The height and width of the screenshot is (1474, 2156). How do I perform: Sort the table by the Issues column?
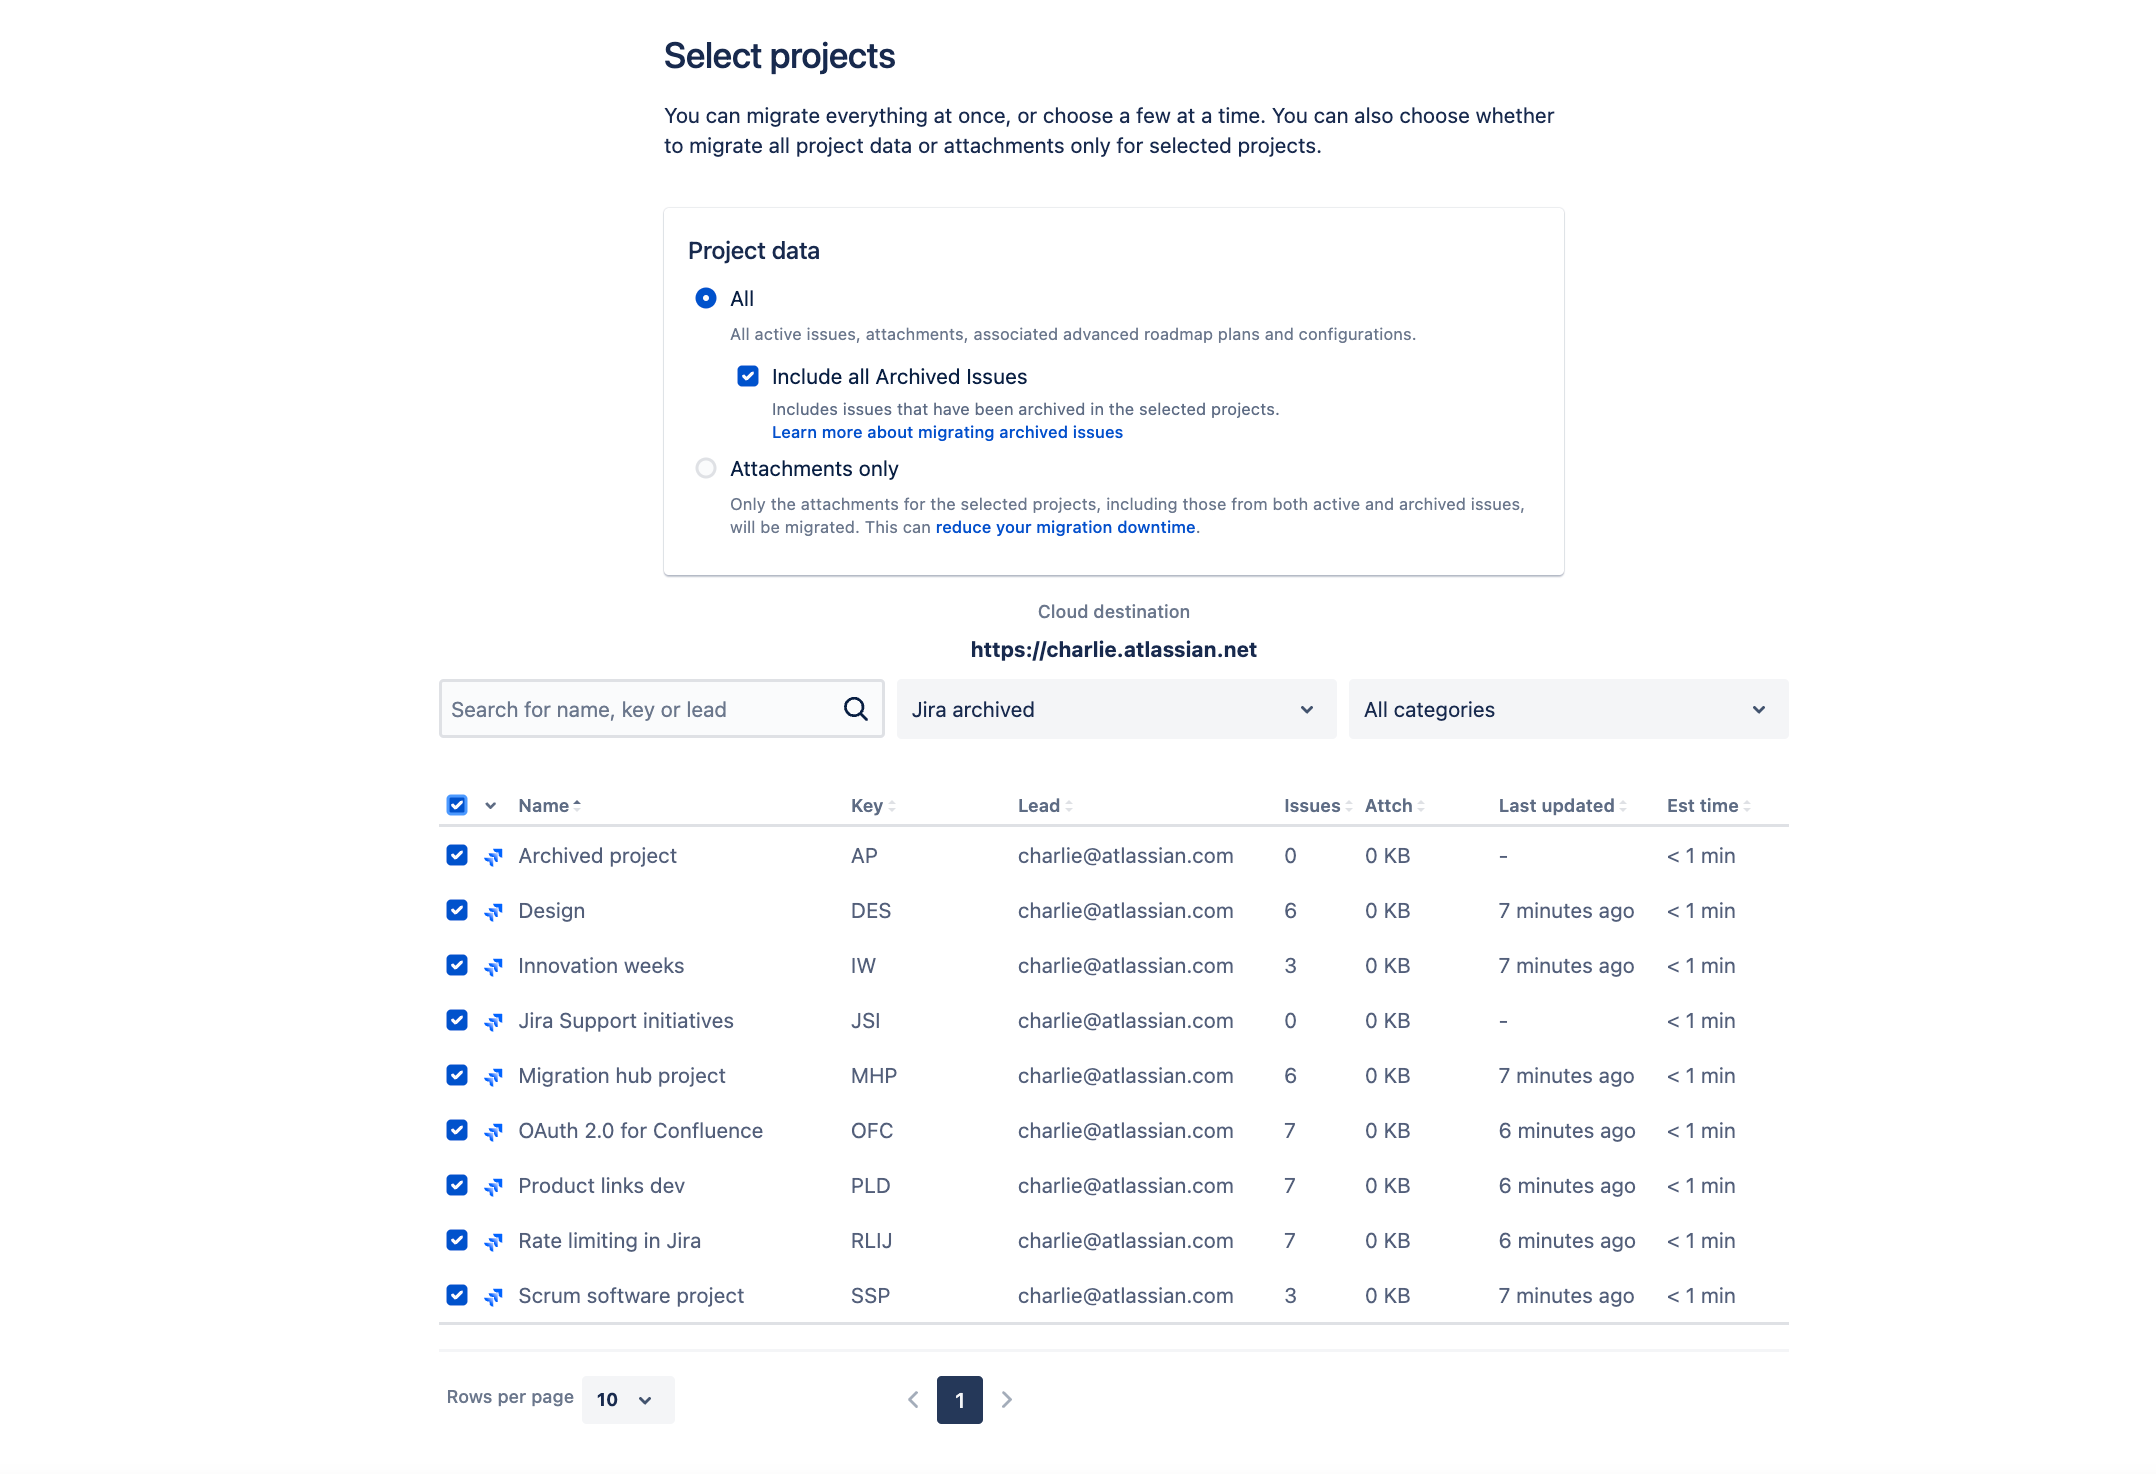point(1312,805)
